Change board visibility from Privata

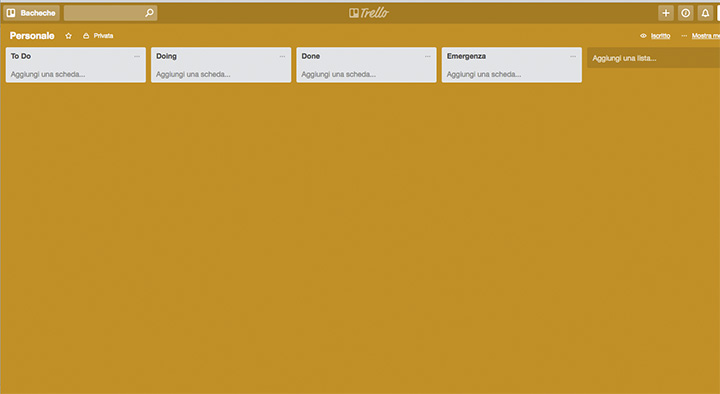(98, 36)
